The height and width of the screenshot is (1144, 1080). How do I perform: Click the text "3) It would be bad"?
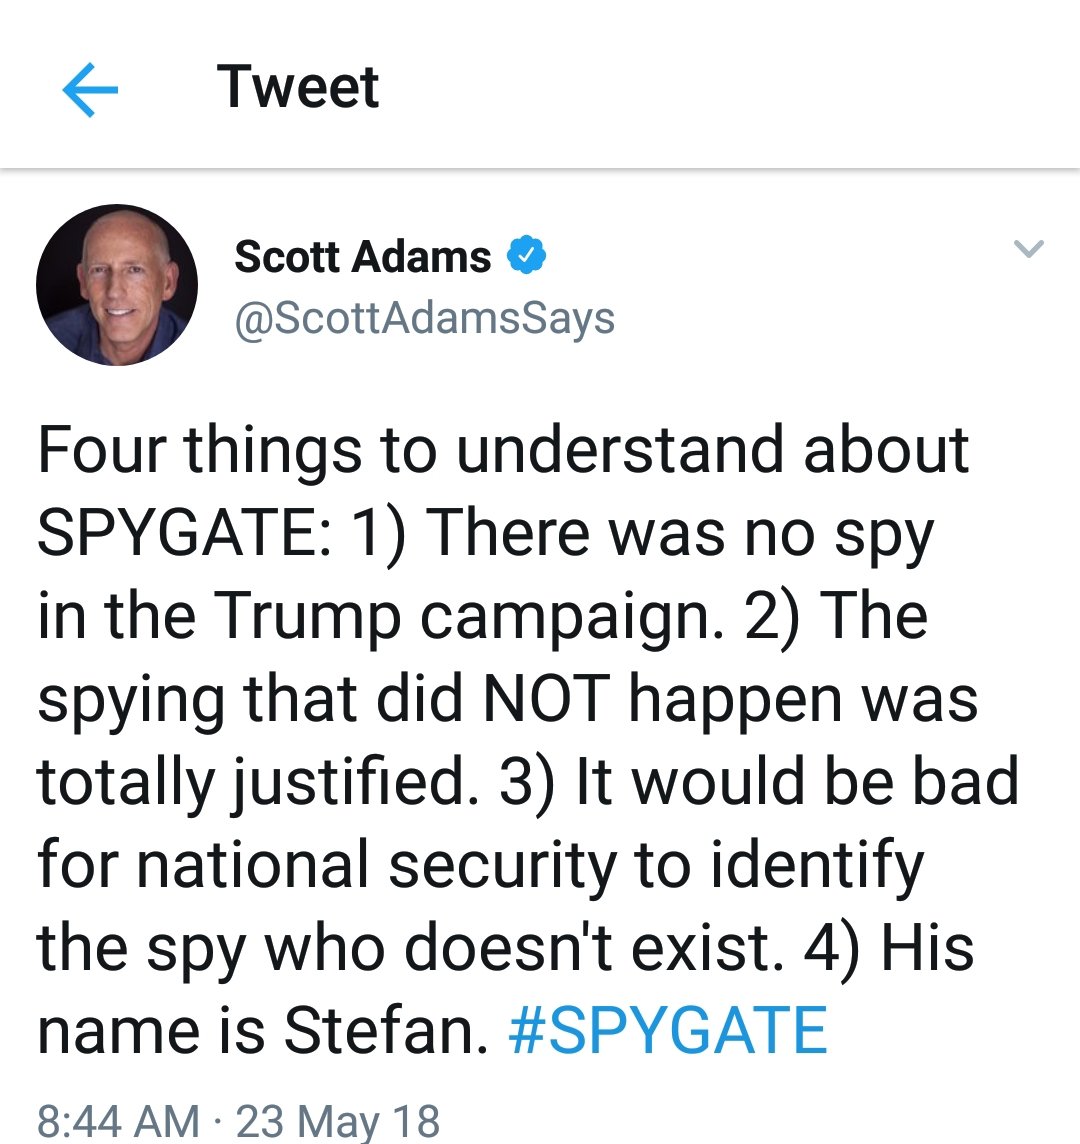pyautogui.click(x=759, y=781)
